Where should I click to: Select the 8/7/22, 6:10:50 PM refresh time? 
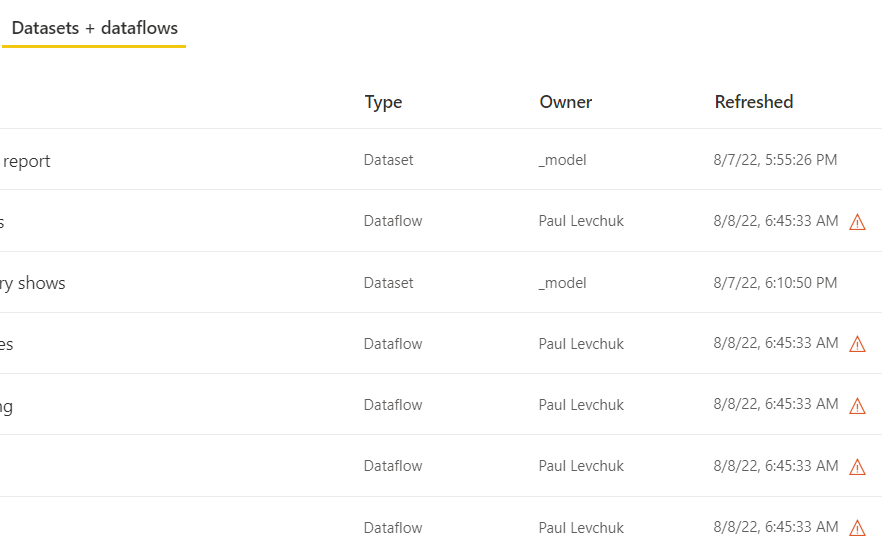pos(775,283)
